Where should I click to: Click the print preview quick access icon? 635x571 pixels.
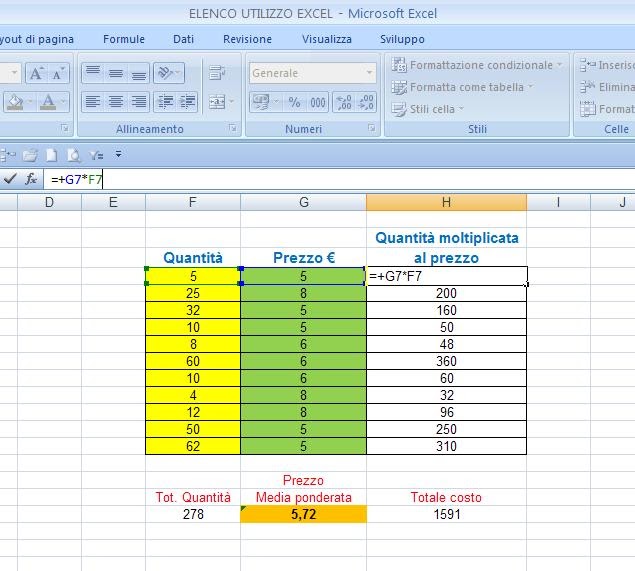[x=74, y=155]
